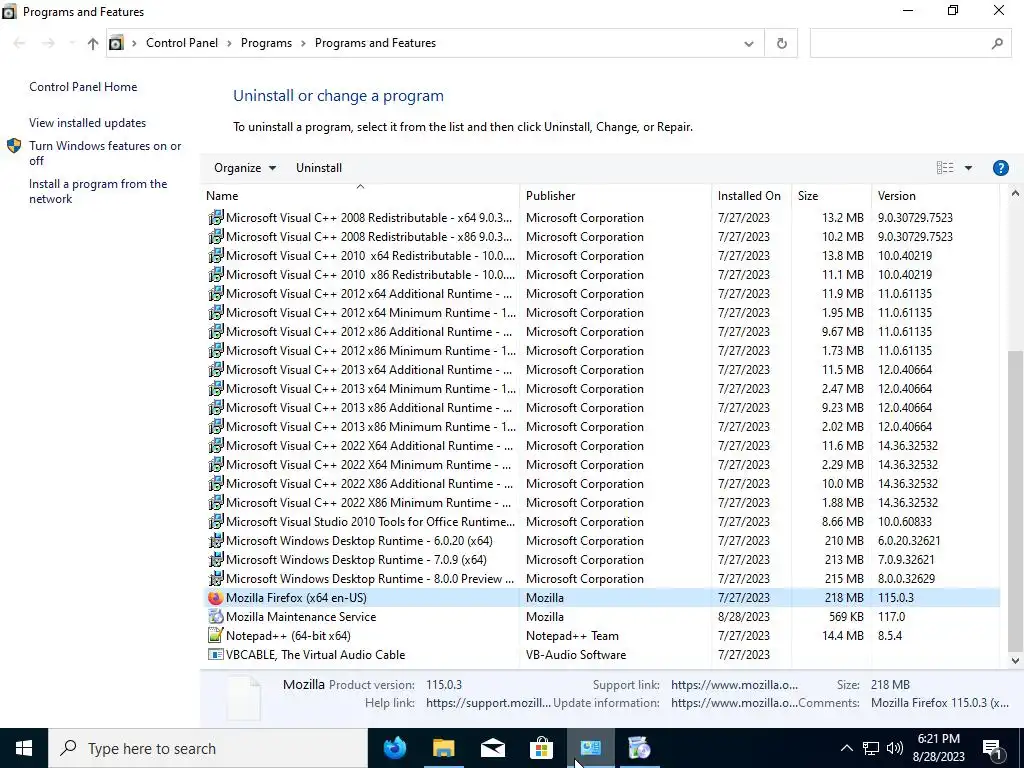Open the network tray icon
The width and height of the screenshot is (1024, 768).
[x=871, y=748]
